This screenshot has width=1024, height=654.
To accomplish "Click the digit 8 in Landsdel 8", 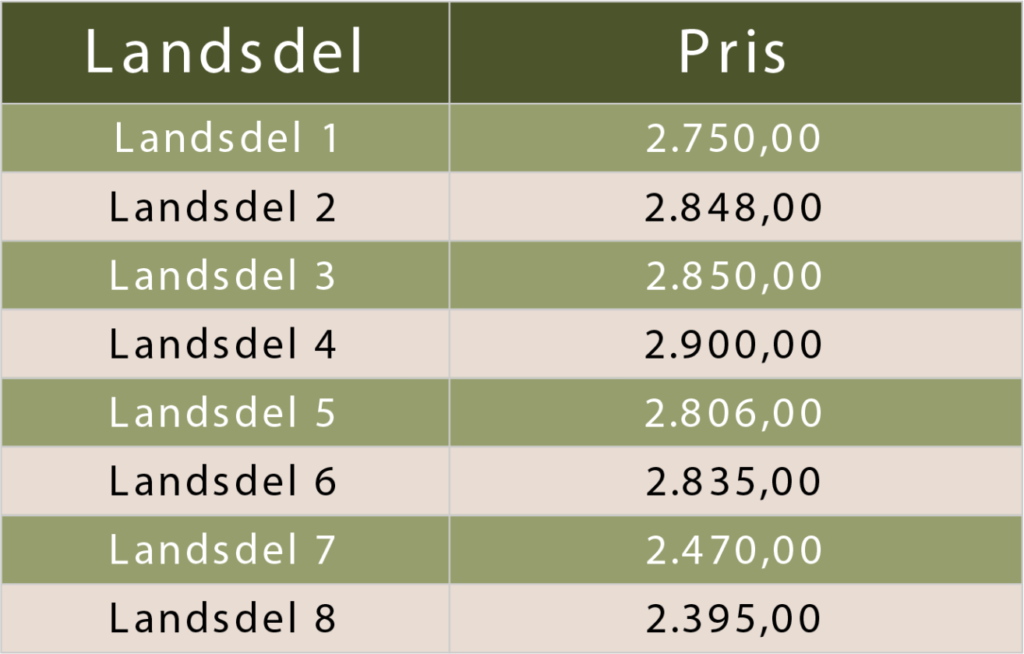I will [x=324, y=618].
